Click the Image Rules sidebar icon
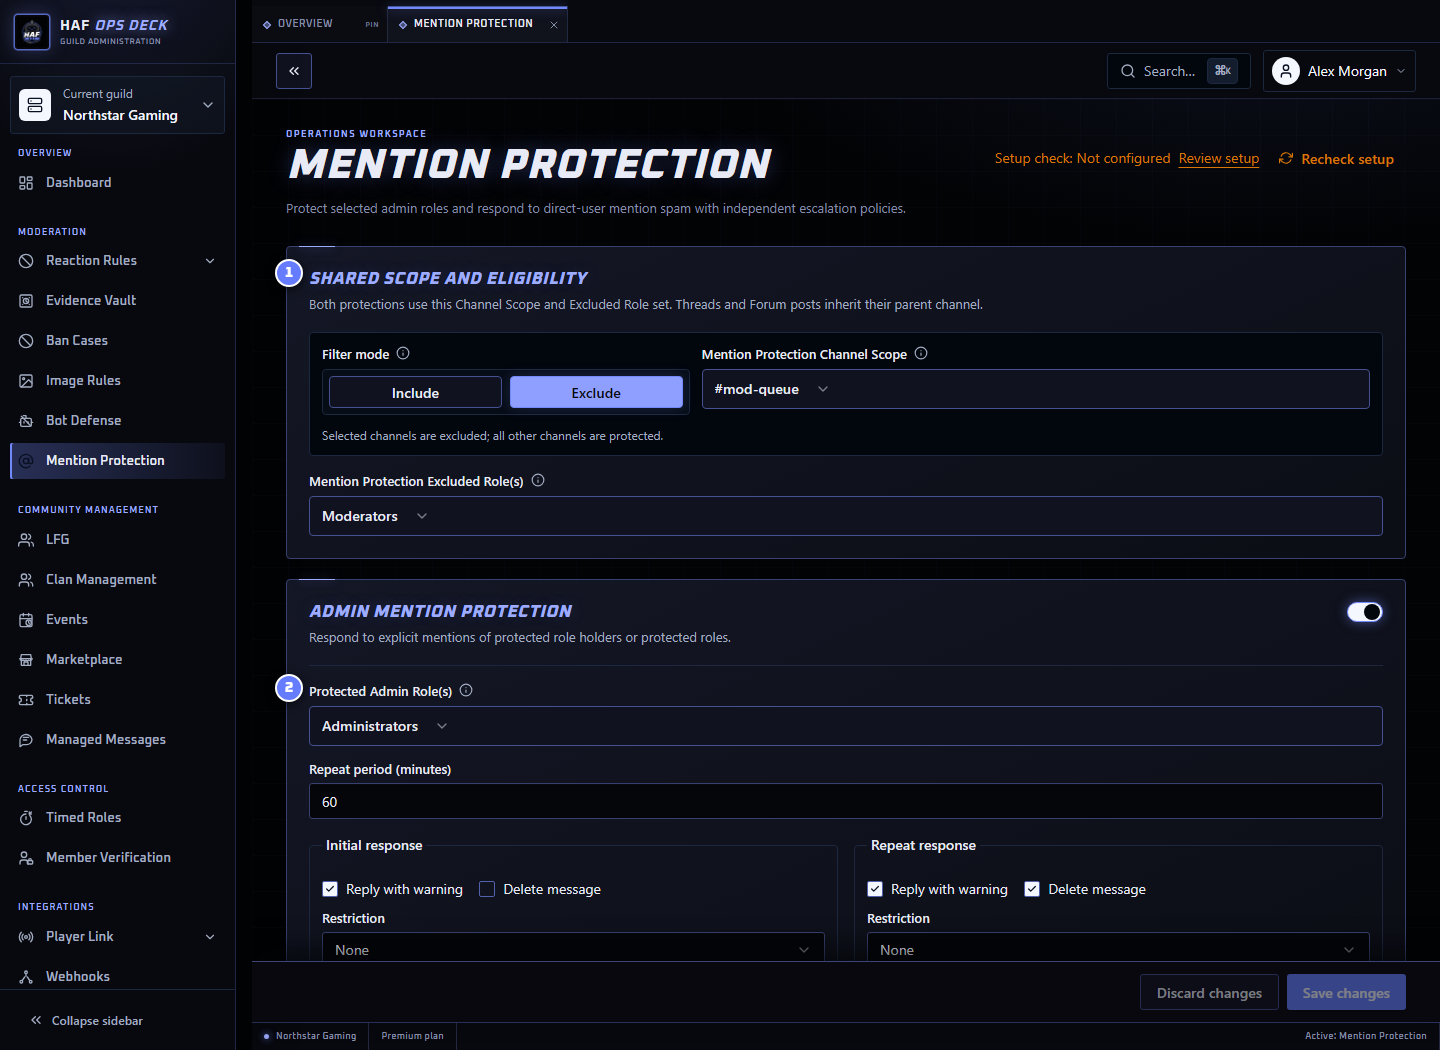The height and width of the screenshot is (1050, 1440). pyautogui.click(x=26, y=381)
